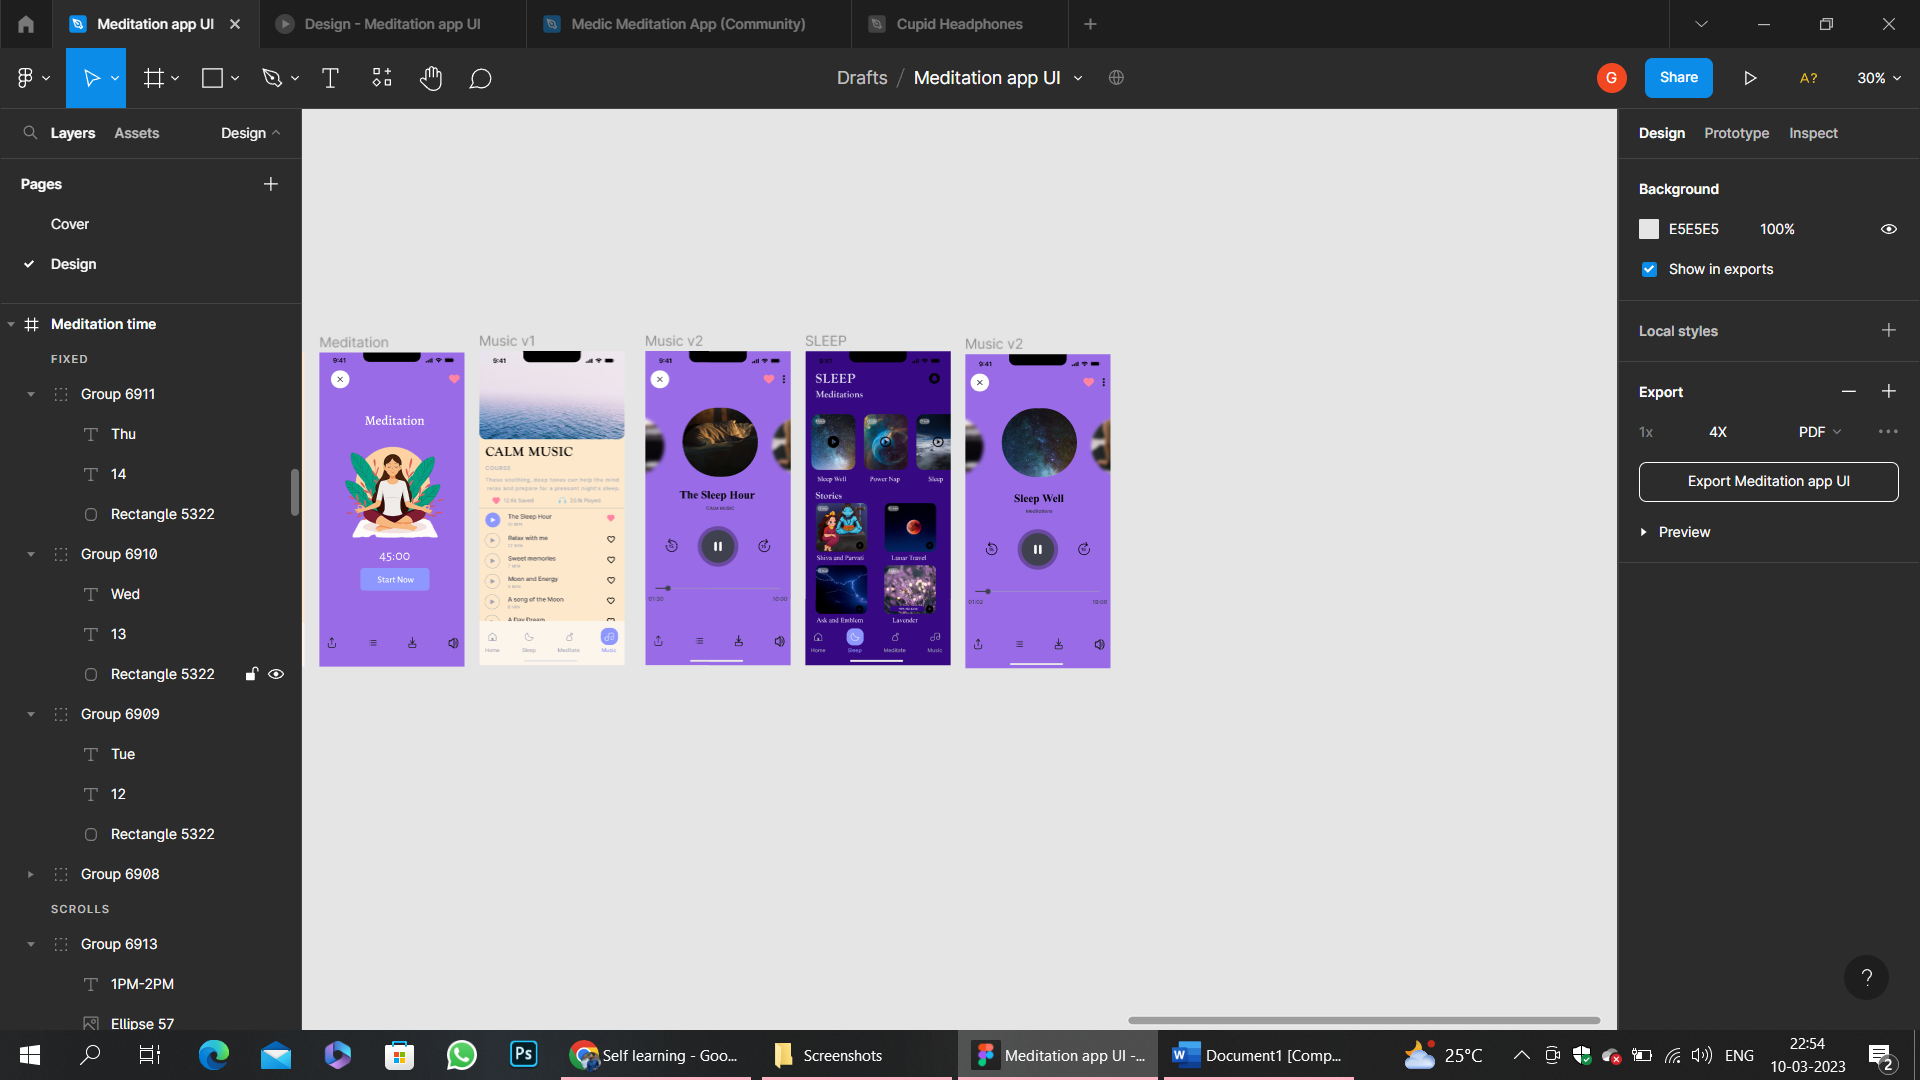The height and width of the screenshot is (1080, 1920).
Task: Click Drafts breadcrumb link
Action: click(862, 78)
